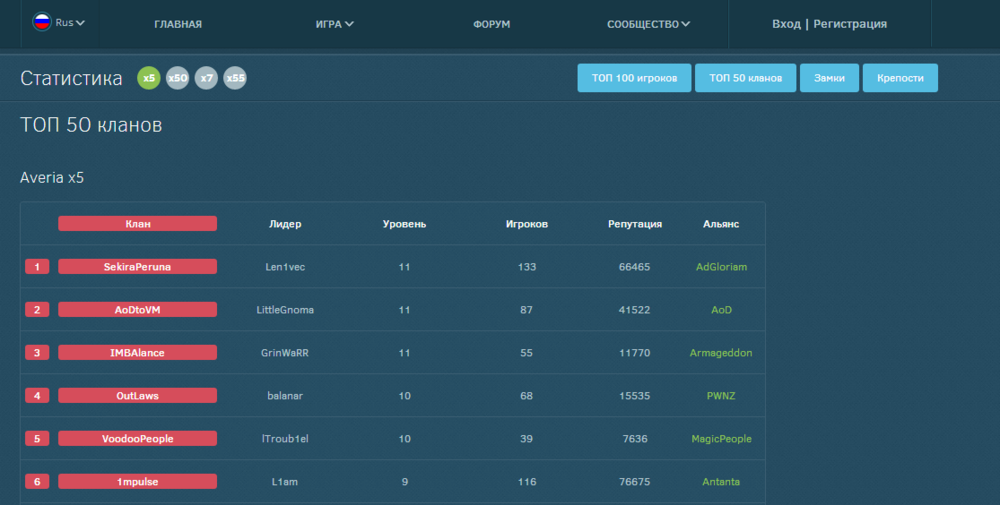Expand the СООБЩЕСТВО menu
1000x505 pixels.
[x=648, y=24]
